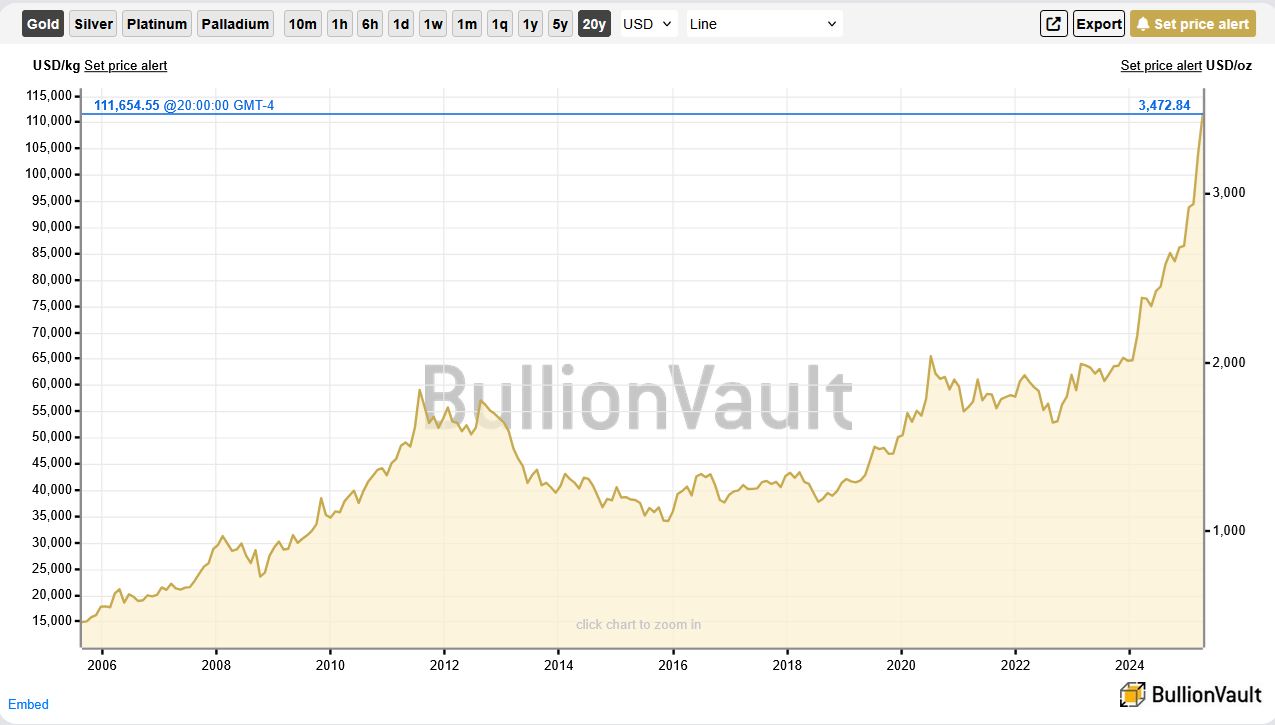Viewport: 1275px width, 725px height.
Task: Show the Palladium price chart
Action: (235, 24)
